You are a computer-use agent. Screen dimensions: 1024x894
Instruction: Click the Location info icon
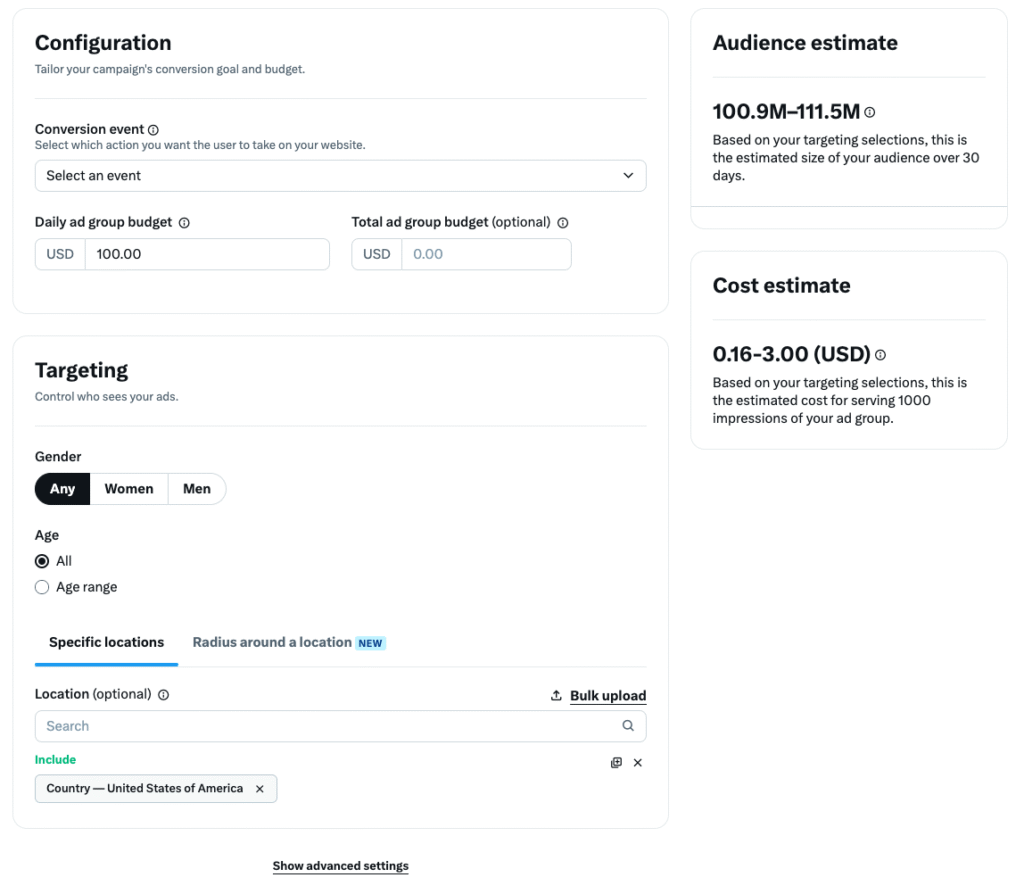(163, 695)
